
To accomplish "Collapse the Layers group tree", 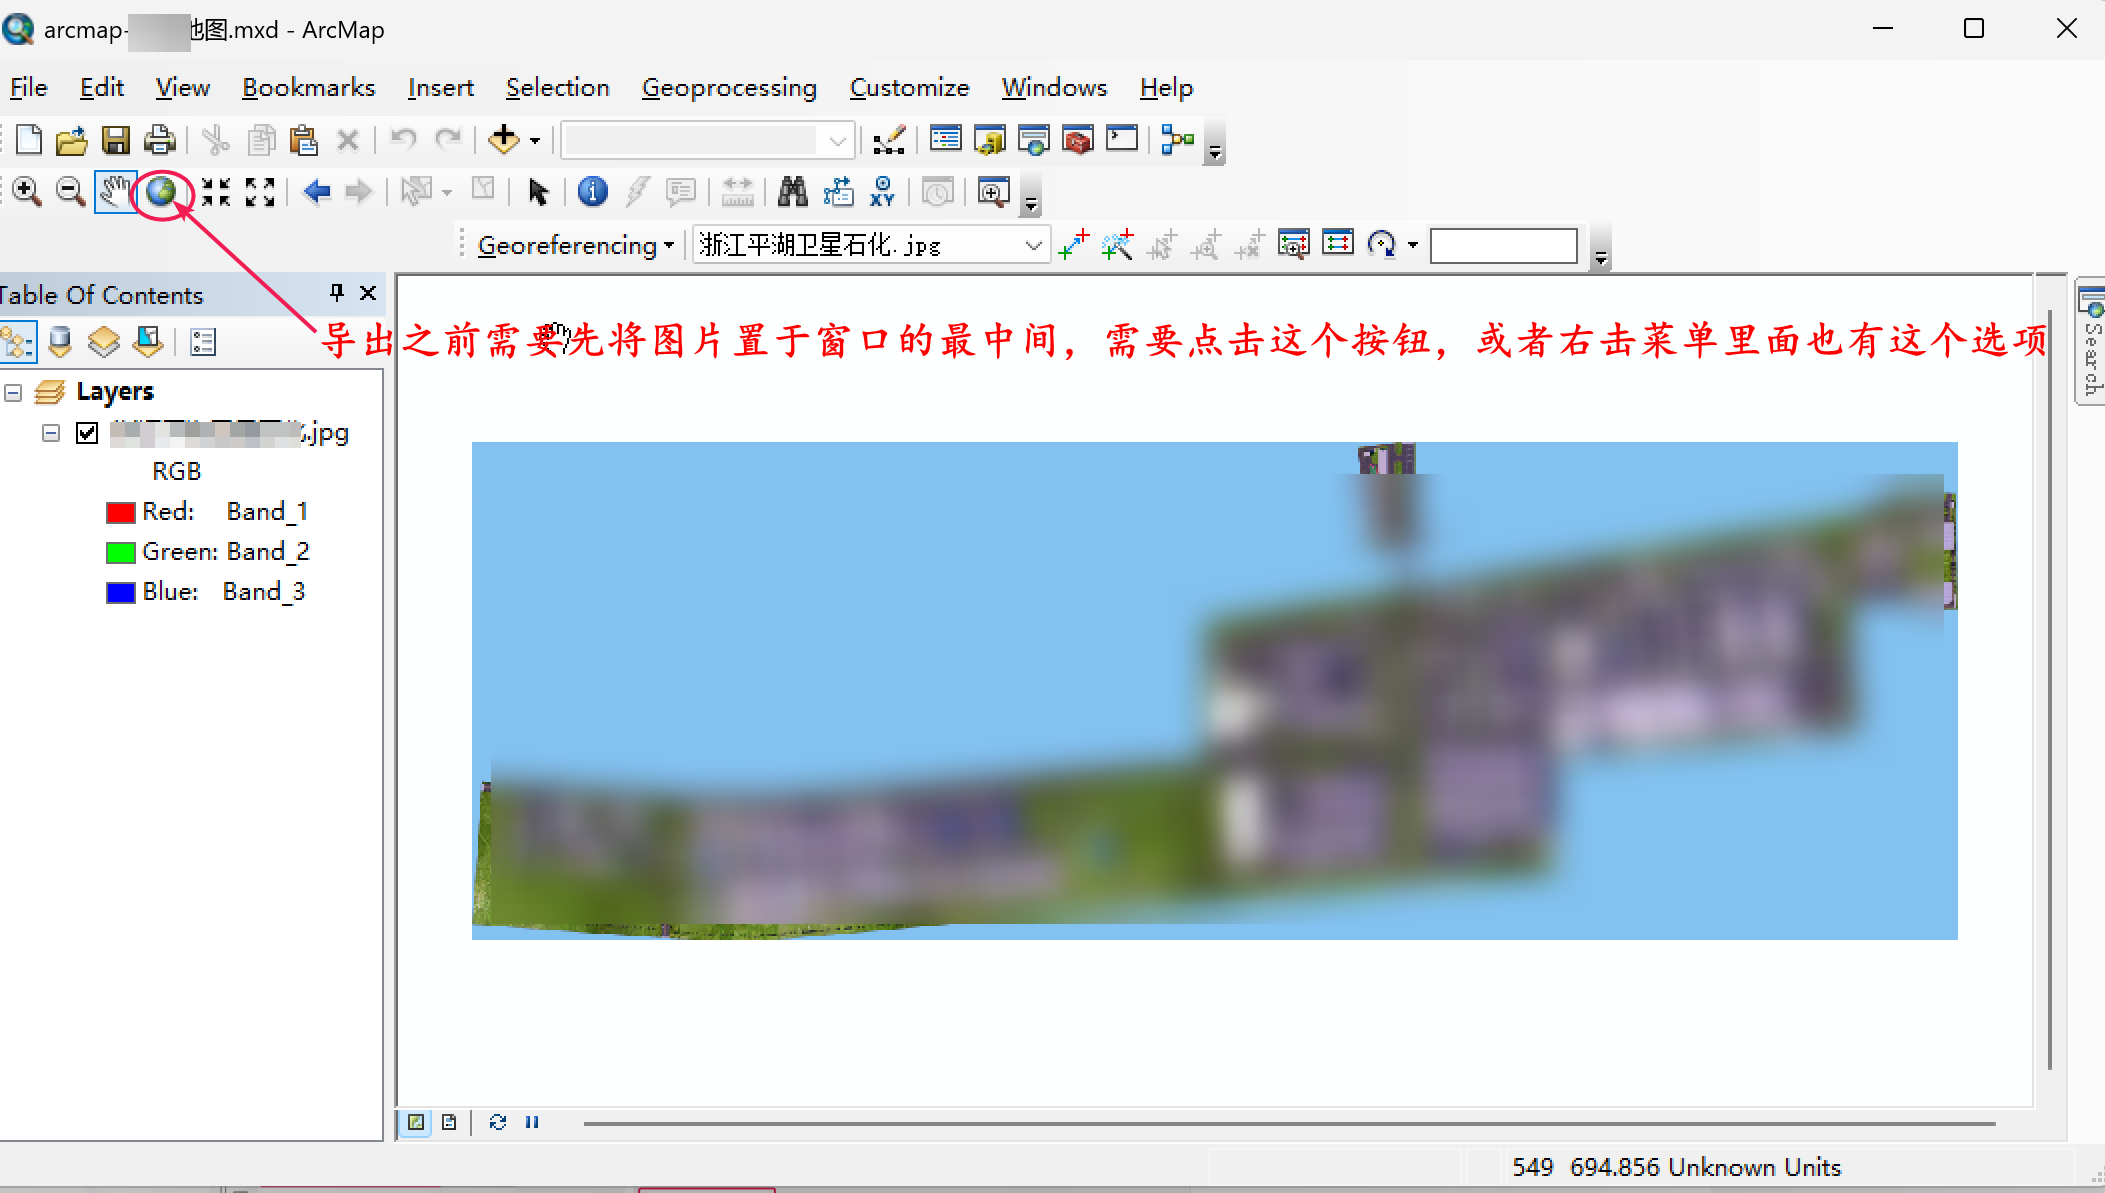I will tap(13, 392).
